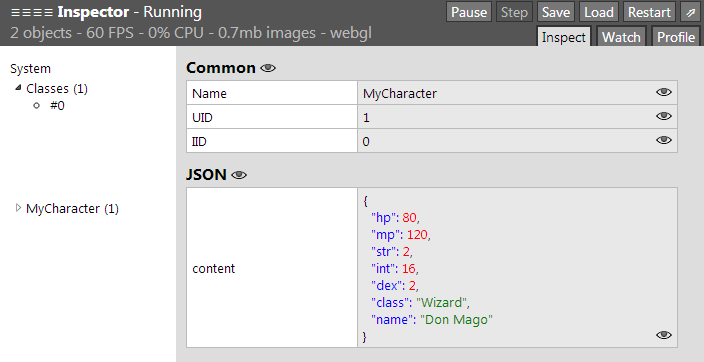704x362 pixels.
Task: Click the Name label cell
Action: click(272, 93)
